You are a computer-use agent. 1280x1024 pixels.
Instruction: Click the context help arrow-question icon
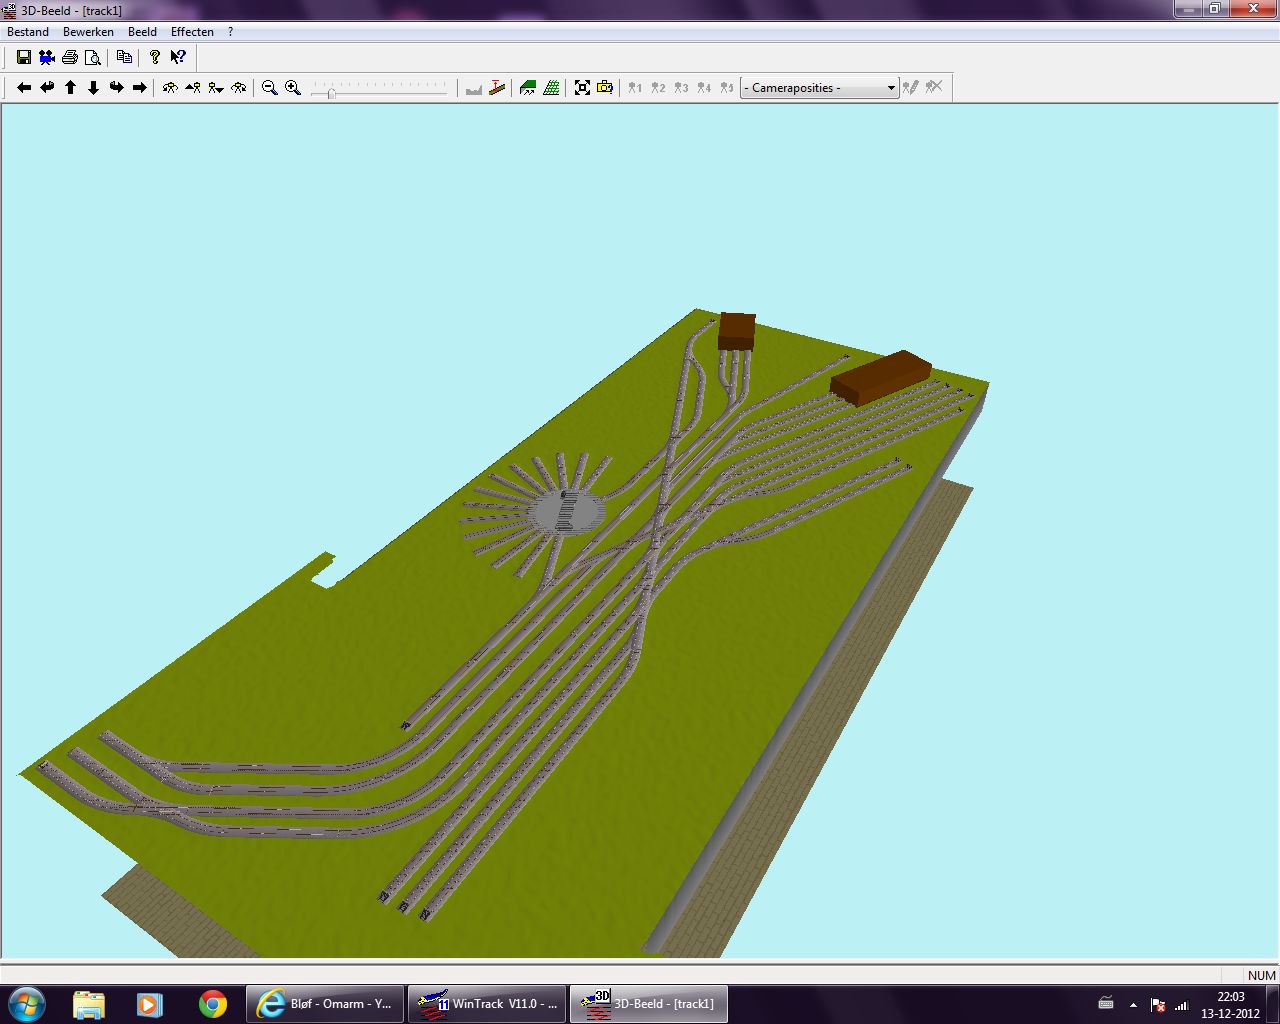point(178,57)
